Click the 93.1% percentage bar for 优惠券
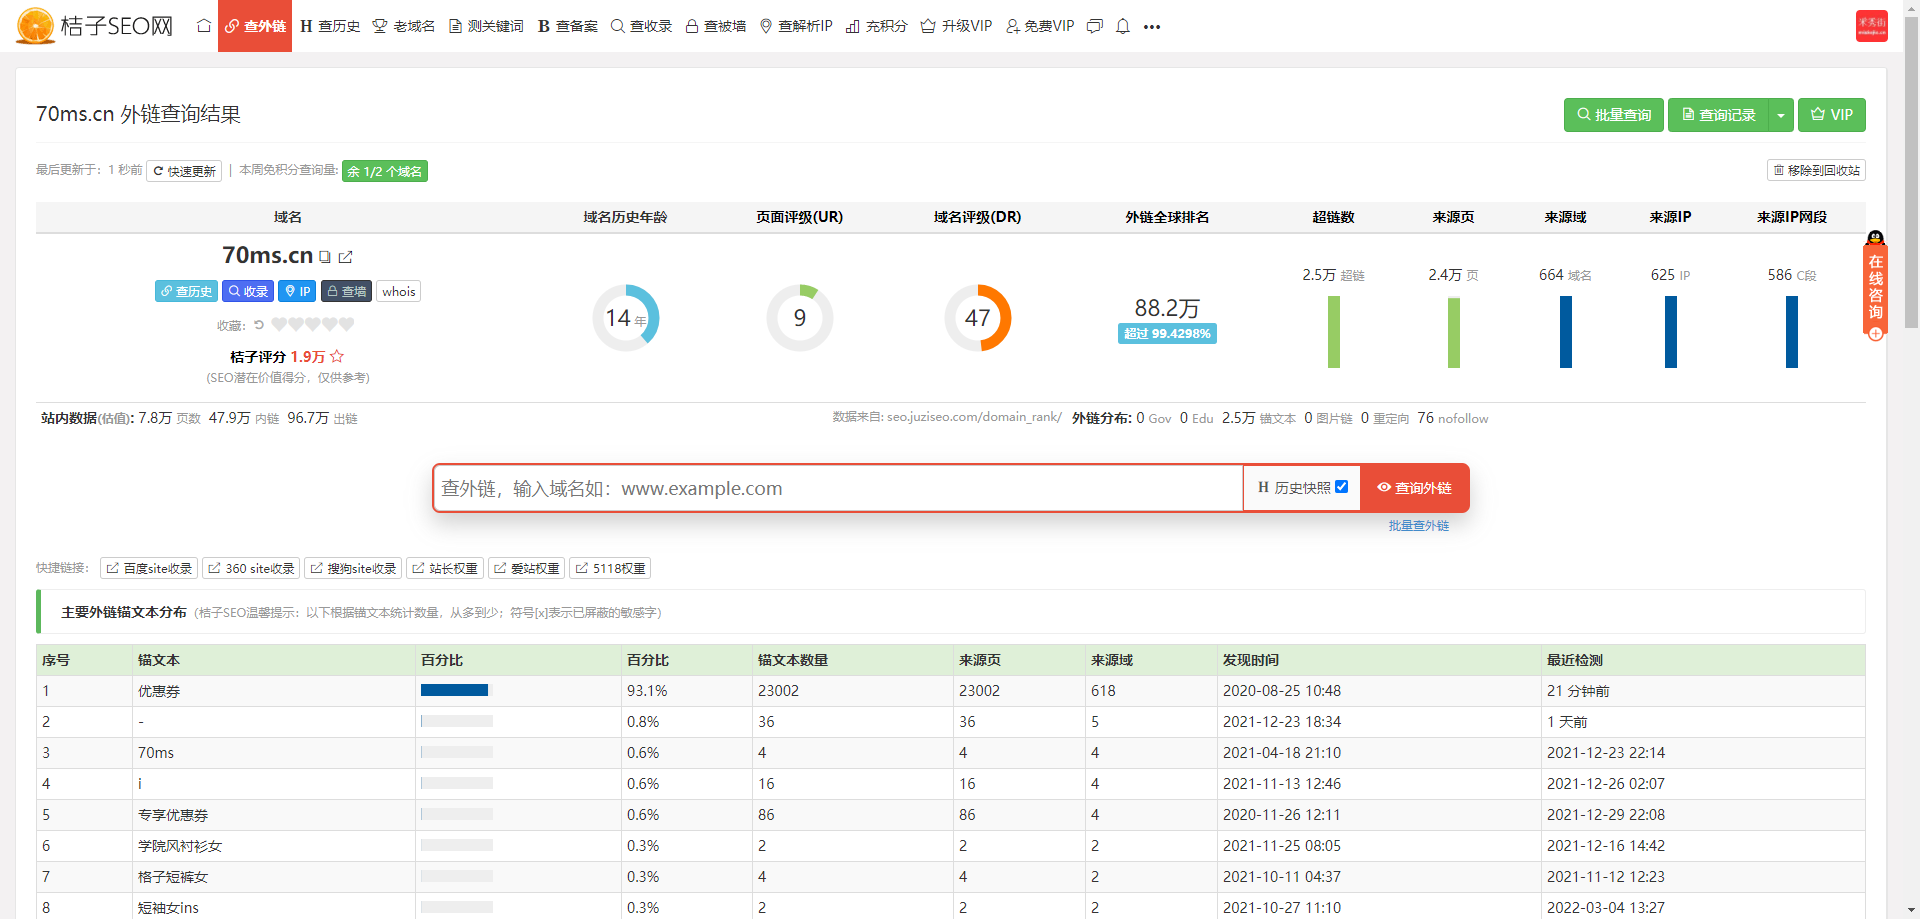The height and width of the screenshot is (919, 1920). (457, 690)
